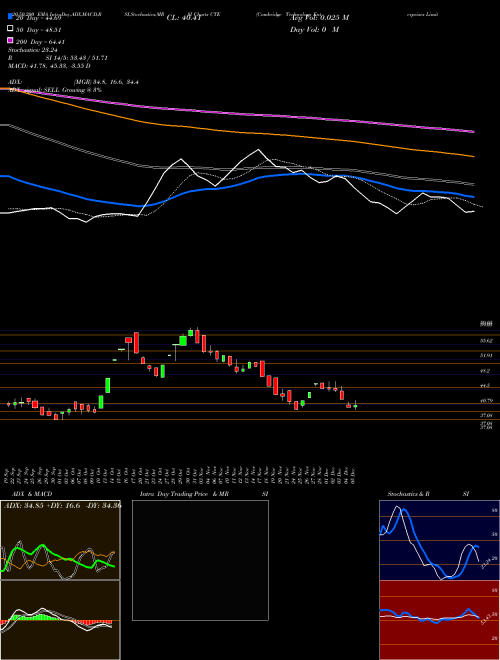Open the red RSI indicator panel
The height and width of the screenshot is (660, 500).
pyautogui.click(x=439, y=620)
